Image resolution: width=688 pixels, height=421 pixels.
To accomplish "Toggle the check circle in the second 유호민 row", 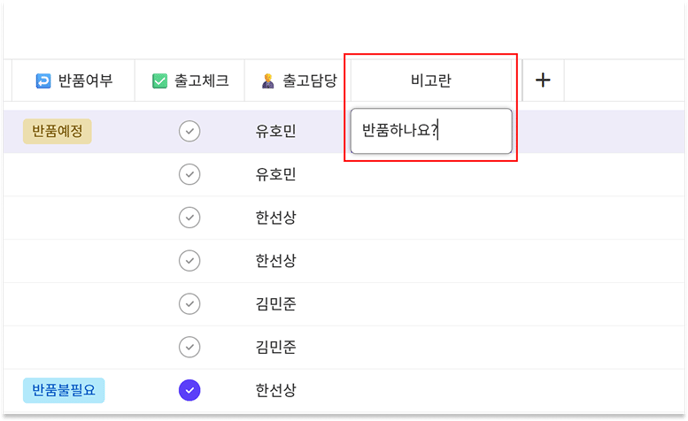I will (190, 174).
